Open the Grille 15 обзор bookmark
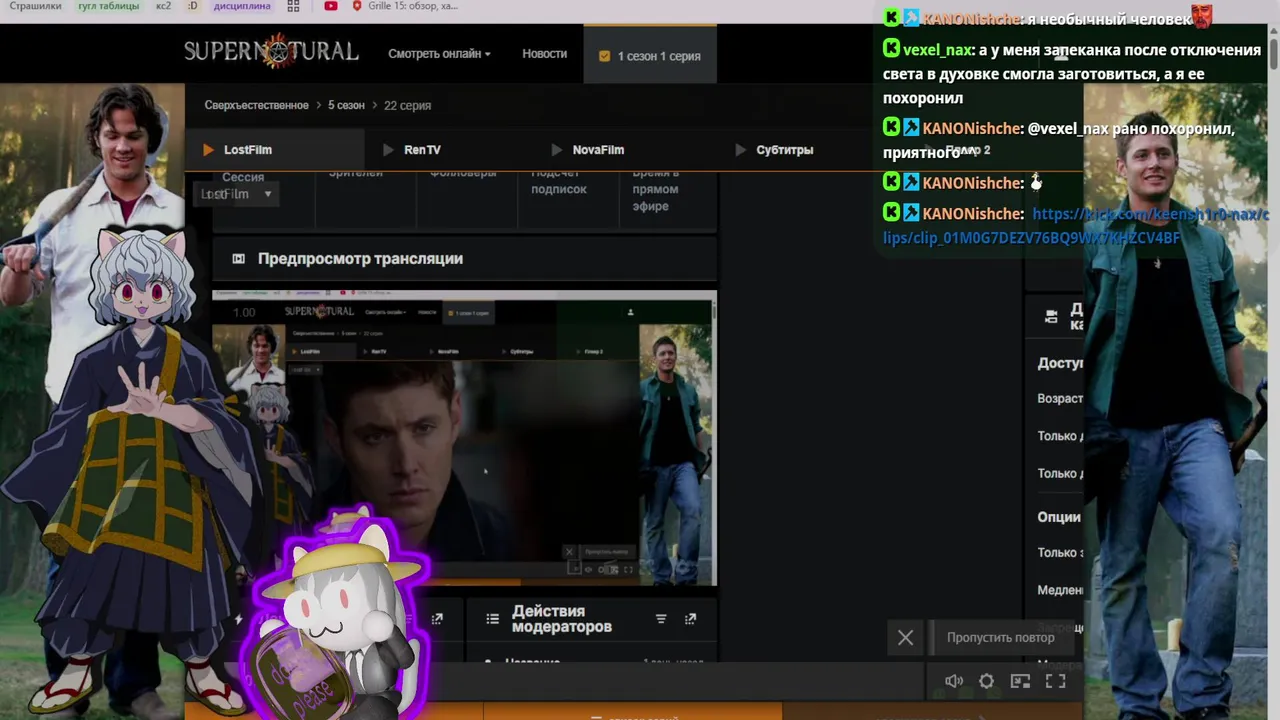1280x720 pixels. [404, 6]
